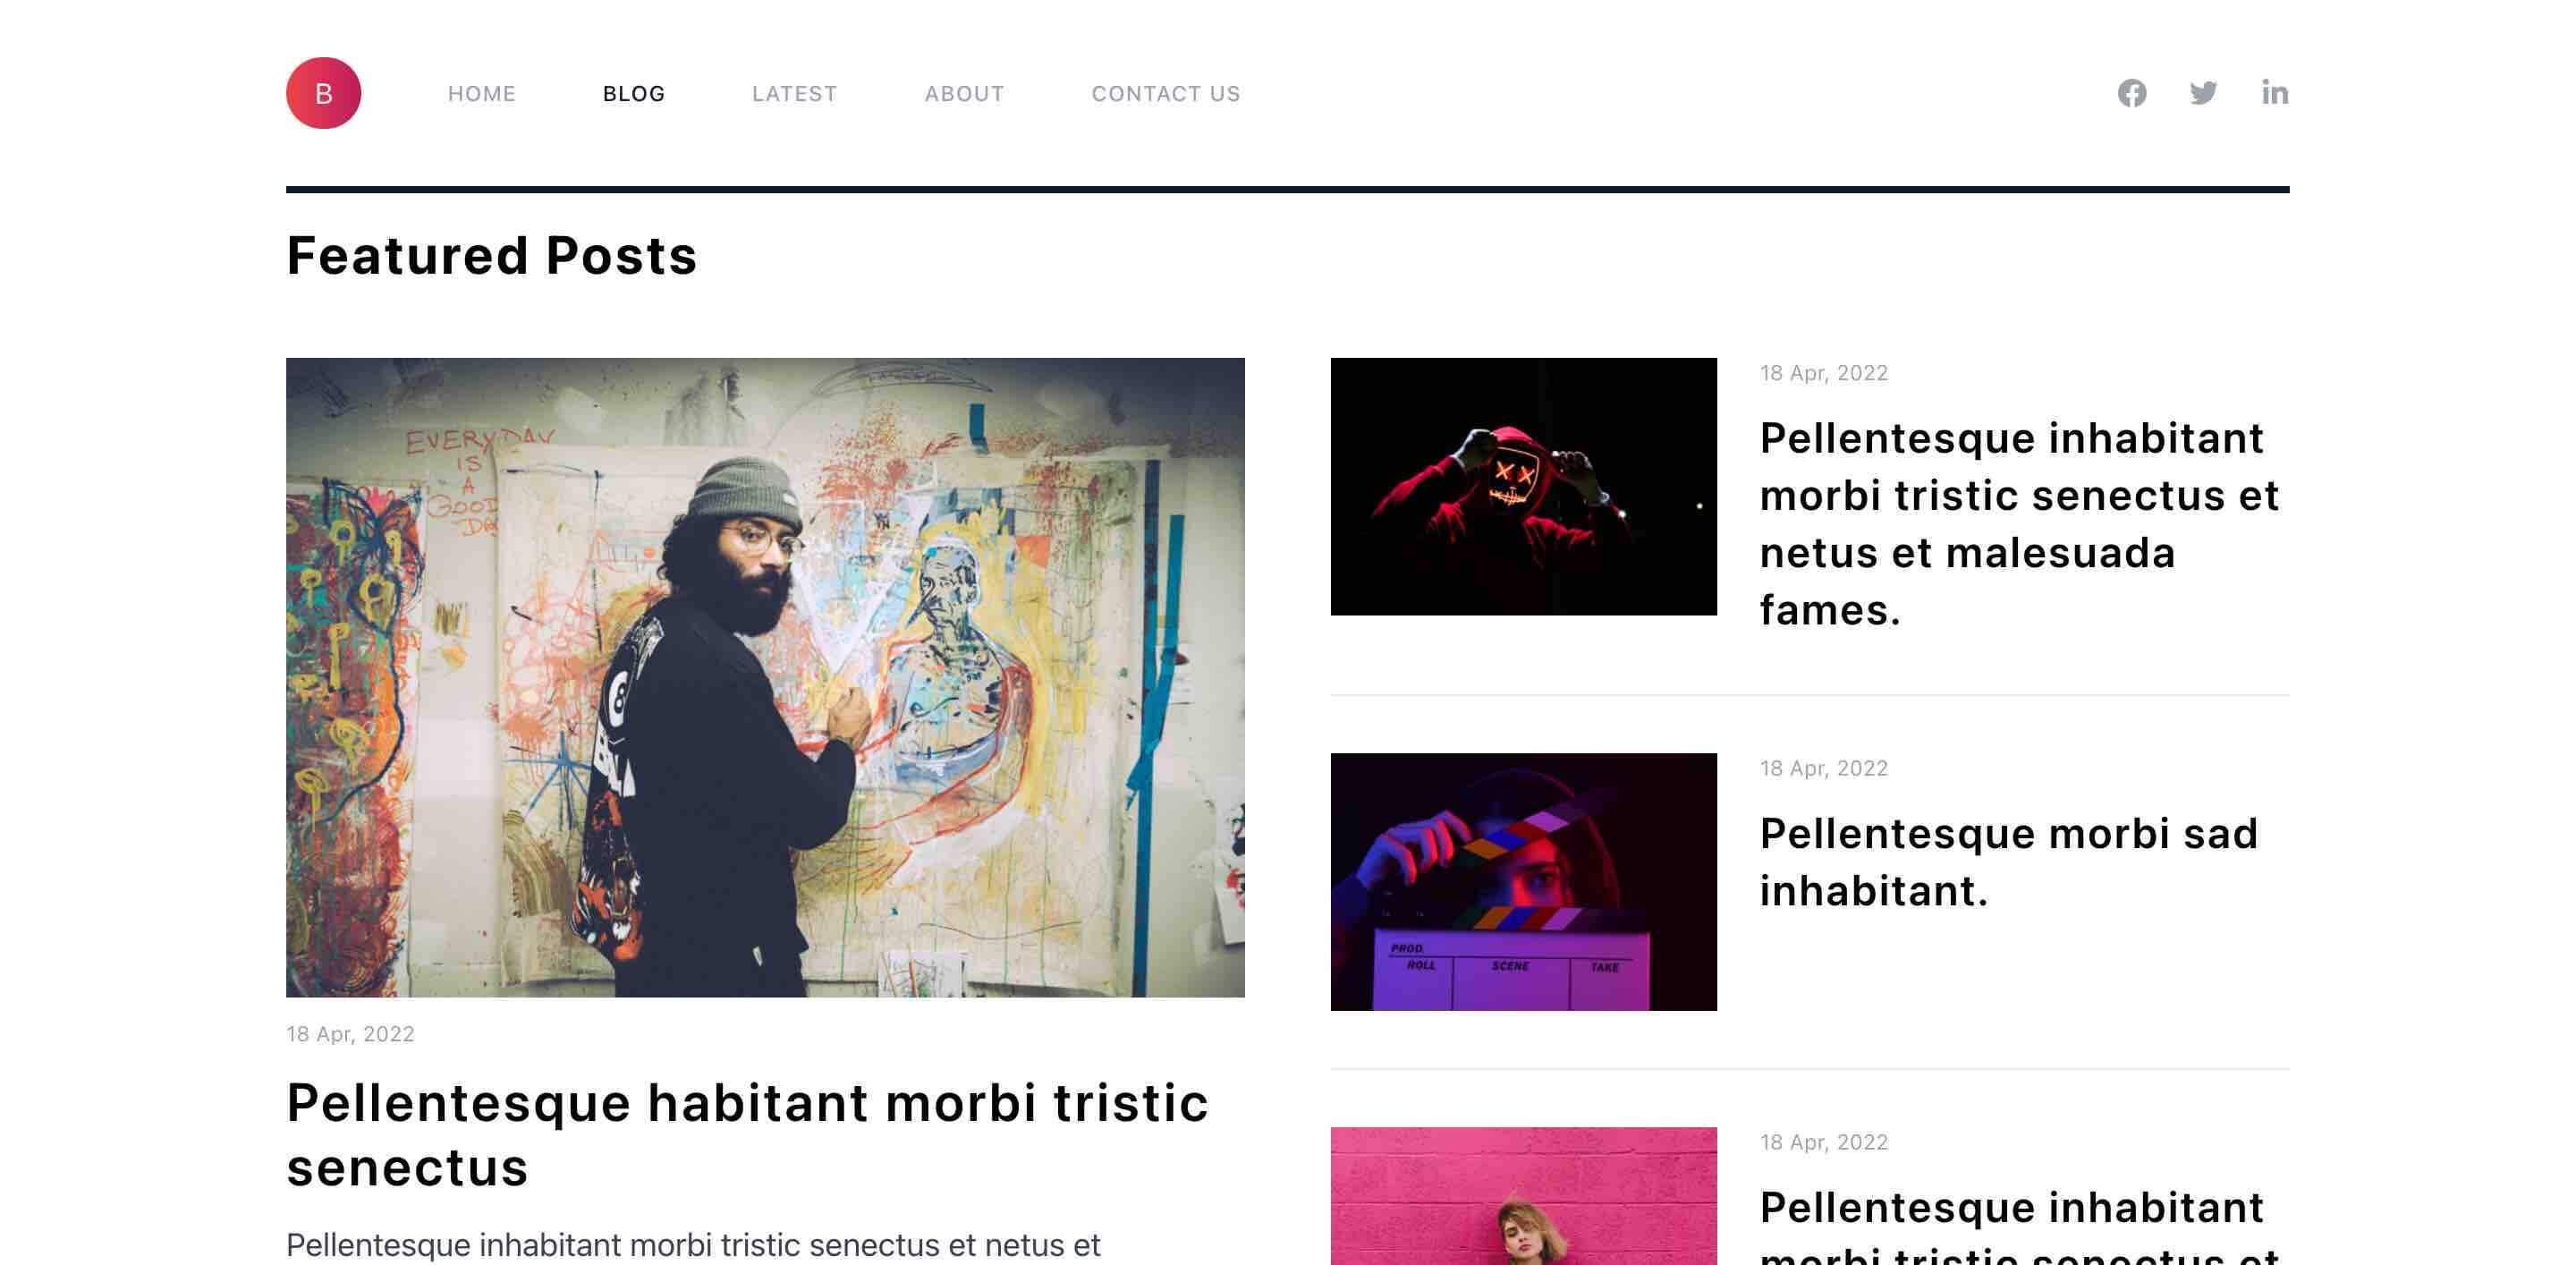Open the Latest navigation link
Viewport: 2576px width, 1265px height.
click(794, 93)
